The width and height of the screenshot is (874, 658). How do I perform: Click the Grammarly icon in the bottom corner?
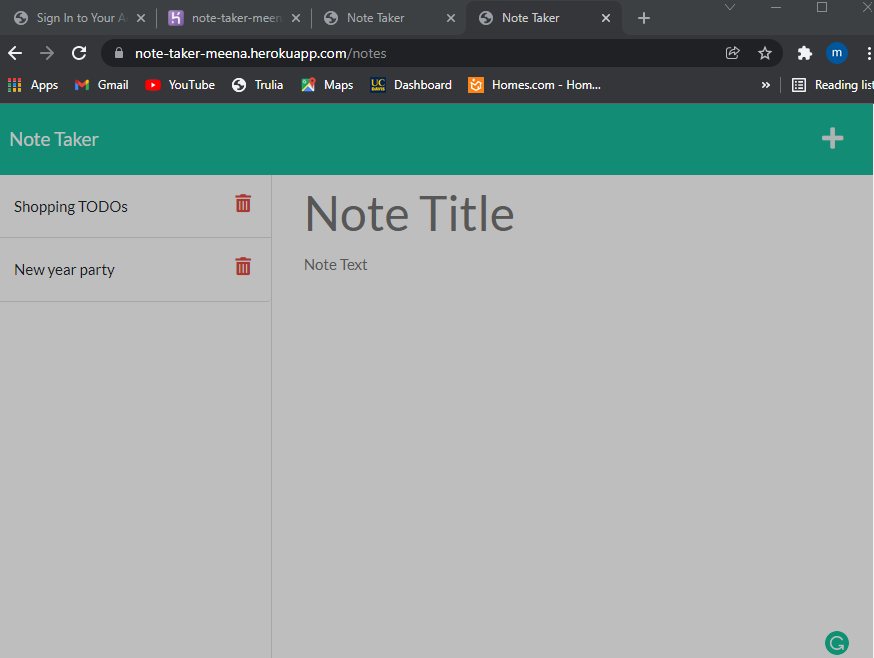click(x=836, y=643)
